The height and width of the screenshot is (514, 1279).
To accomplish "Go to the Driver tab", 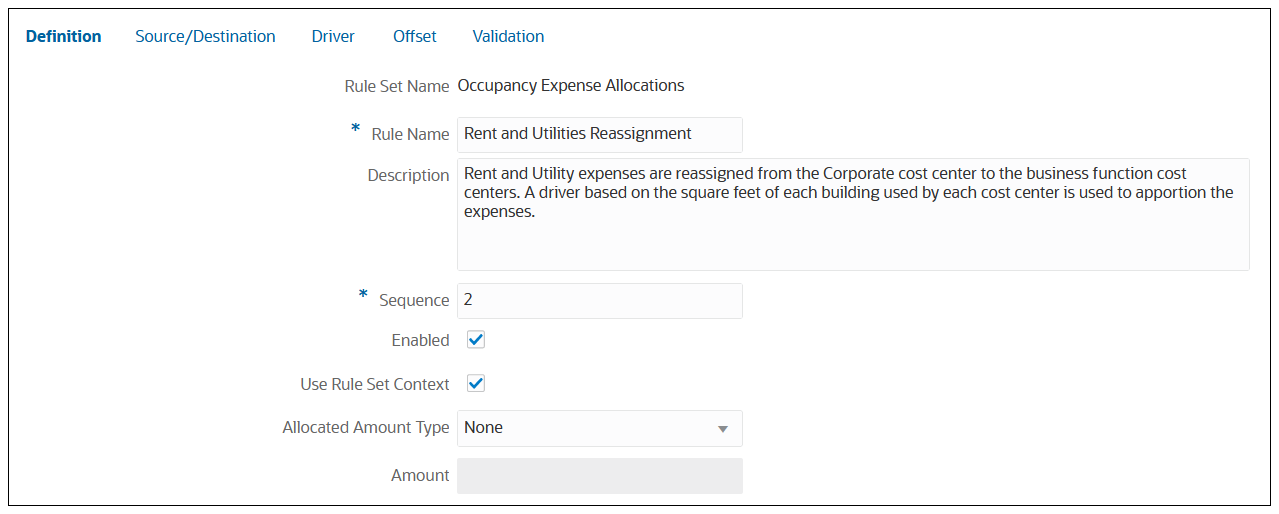I will point(333,36).
